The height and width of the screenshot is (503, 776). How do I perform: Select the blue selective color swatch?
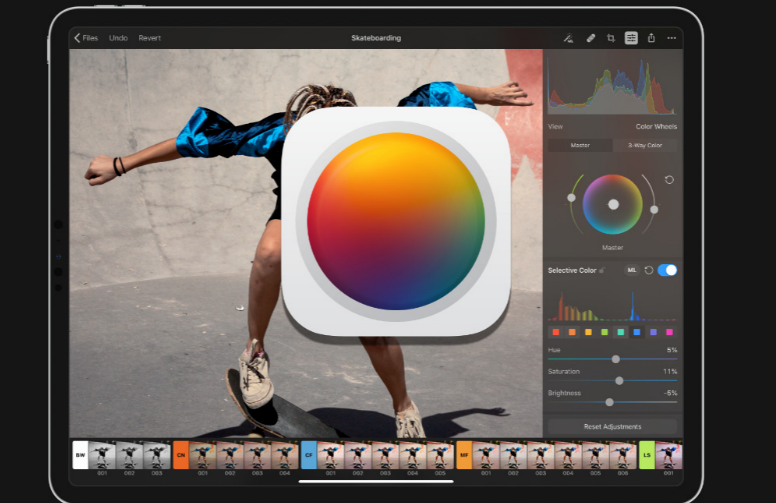pyautogui.click(x=637, y=332)
